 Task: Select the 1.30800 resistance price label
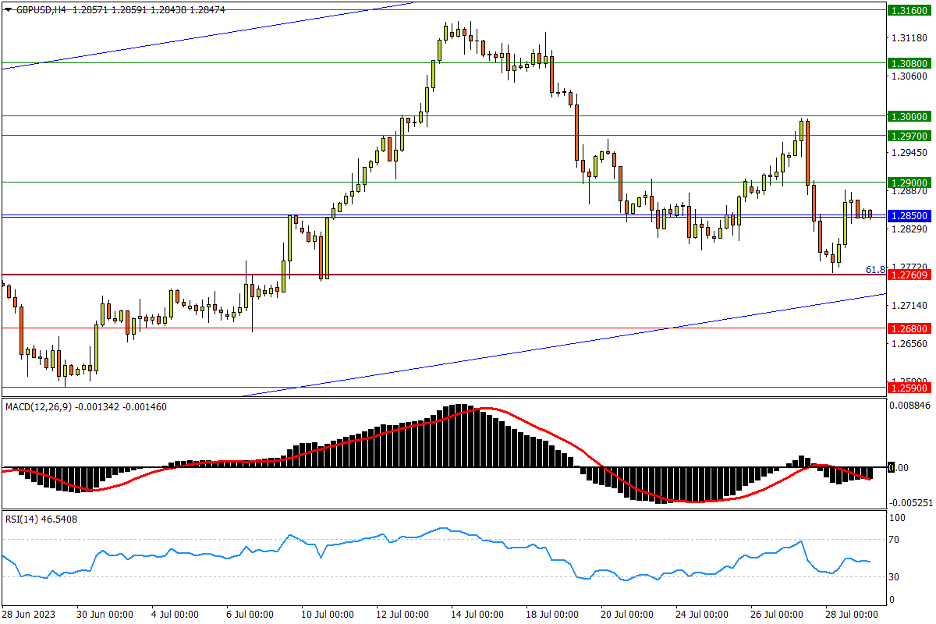[x=909, y=63]
